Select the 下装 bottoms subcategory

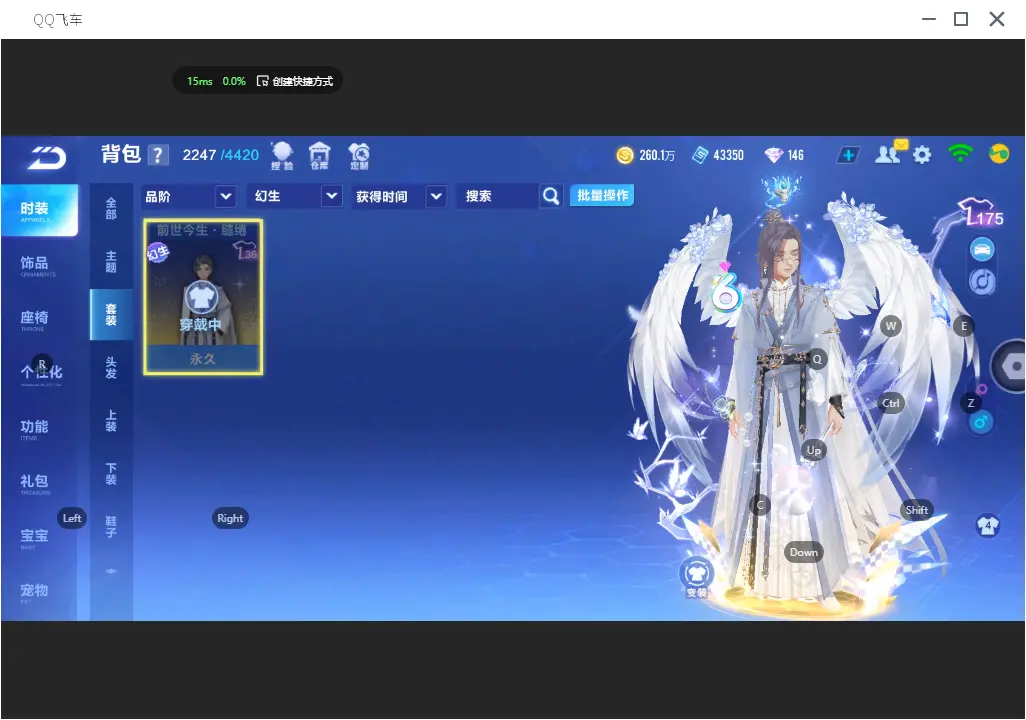[111, 474]
